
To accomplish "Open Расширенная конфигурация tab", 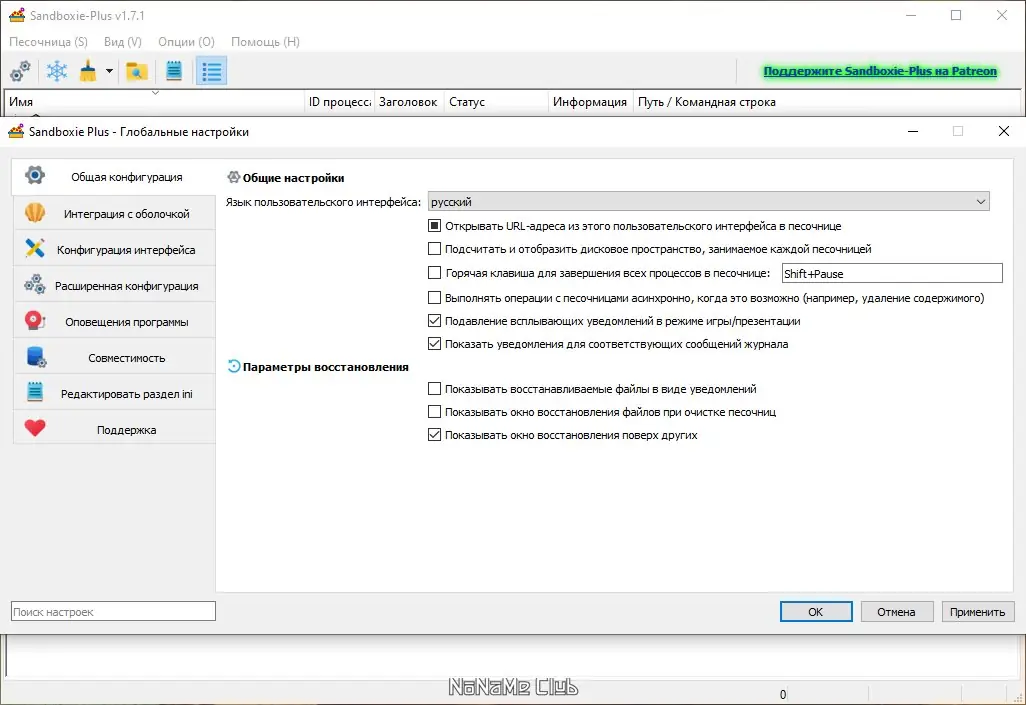I will pos(114,285).
